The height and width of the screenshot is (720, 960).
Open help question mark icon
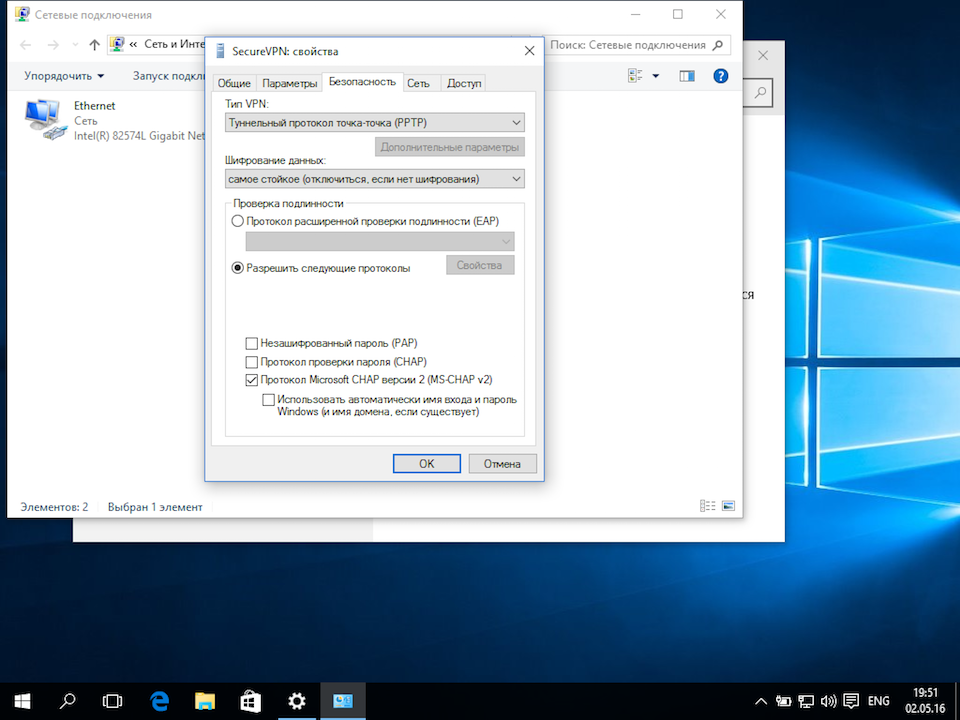721,76
